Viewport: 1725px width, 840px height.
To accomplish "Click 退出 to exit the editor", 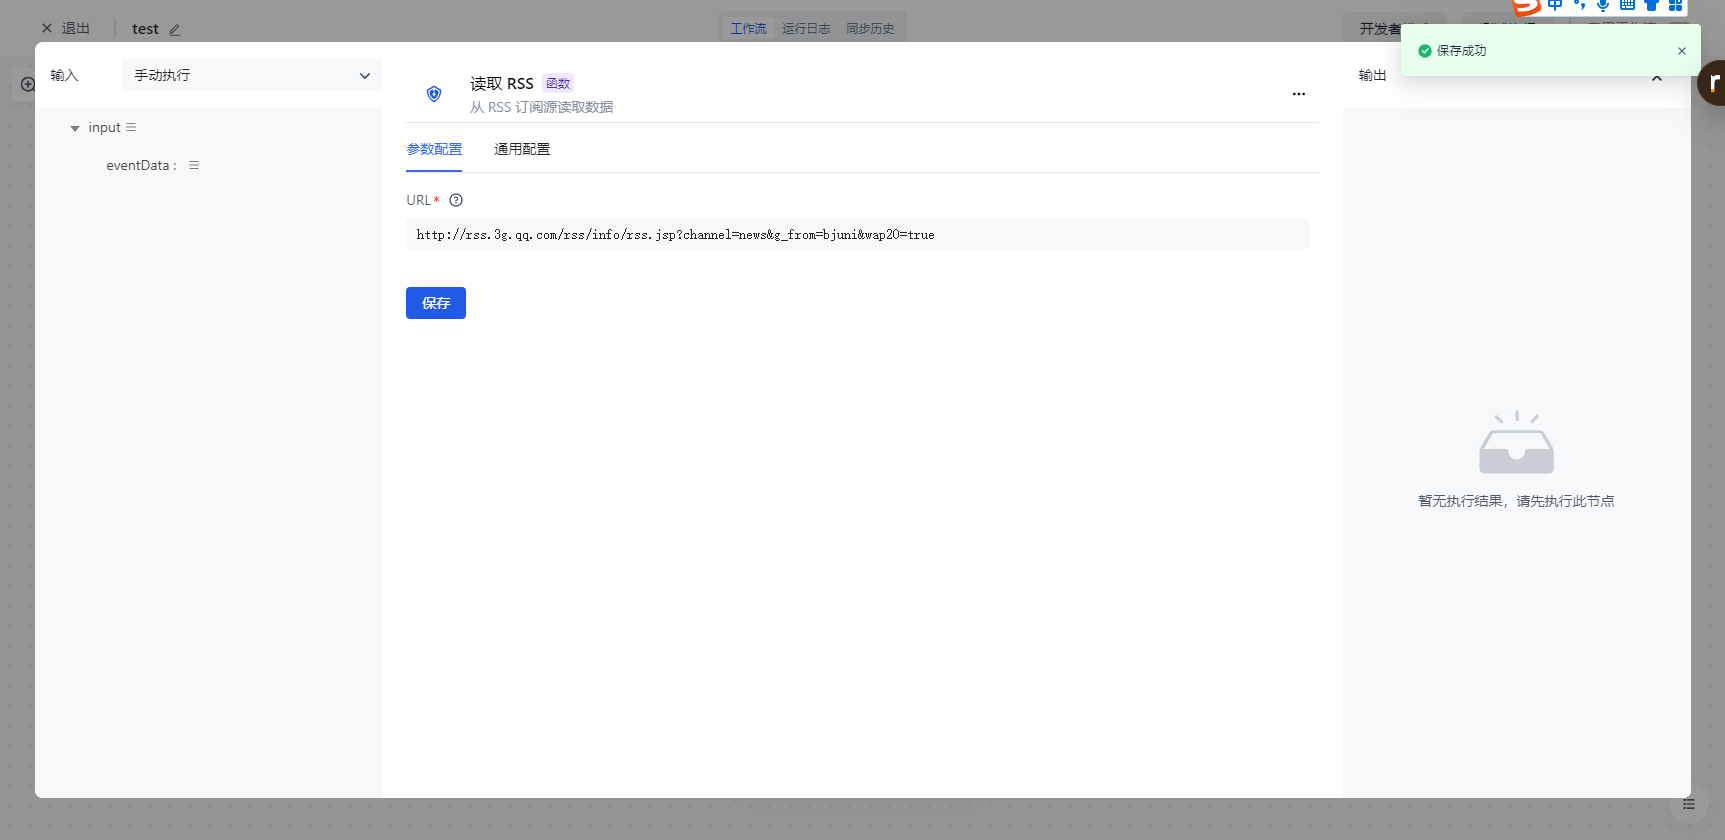I will click(x=66, y=28).
